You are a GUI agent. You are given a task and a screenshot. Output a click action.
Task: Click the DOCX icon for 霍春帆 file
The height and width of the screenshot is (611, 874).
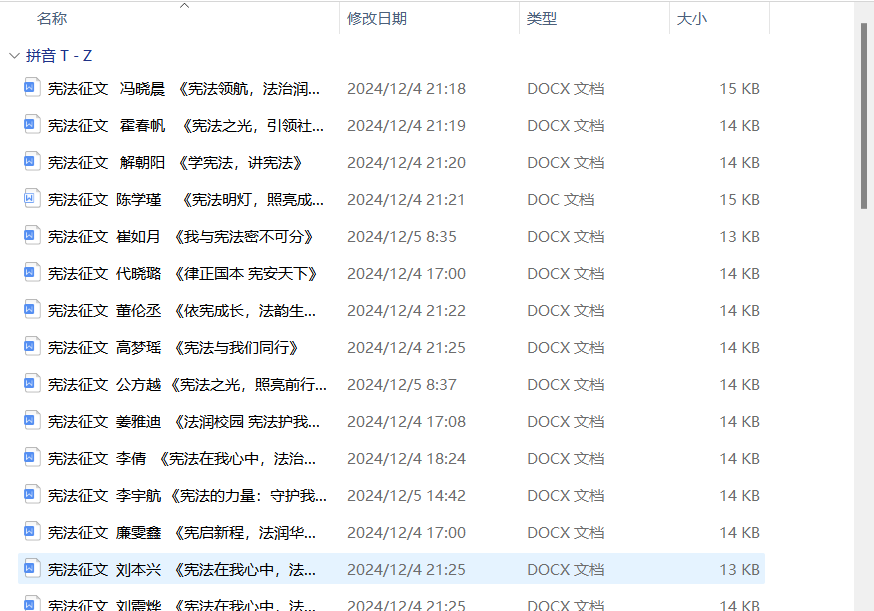click(31, 125)
